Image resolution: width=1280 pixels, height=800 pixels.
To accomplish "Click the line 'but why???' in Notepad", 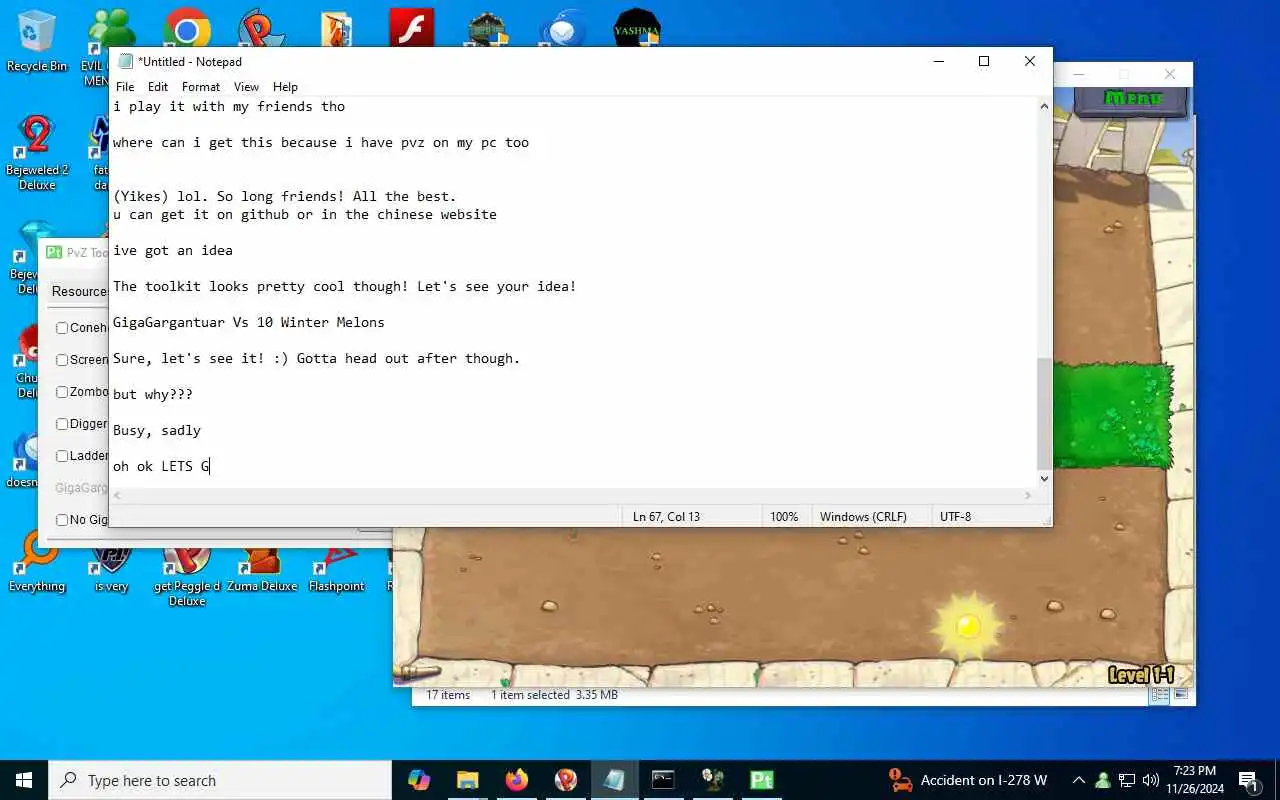I will [153, 394].
